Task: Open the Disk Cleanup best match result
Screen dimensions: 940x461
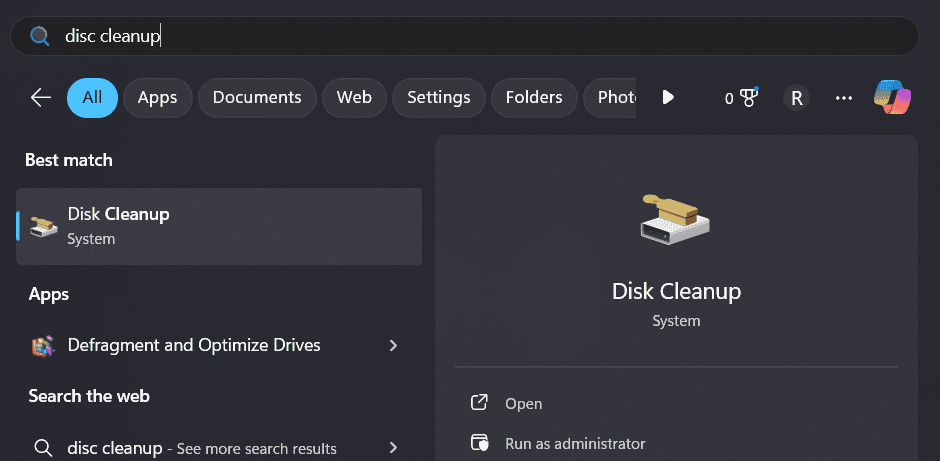Action: tap(219, 226)
